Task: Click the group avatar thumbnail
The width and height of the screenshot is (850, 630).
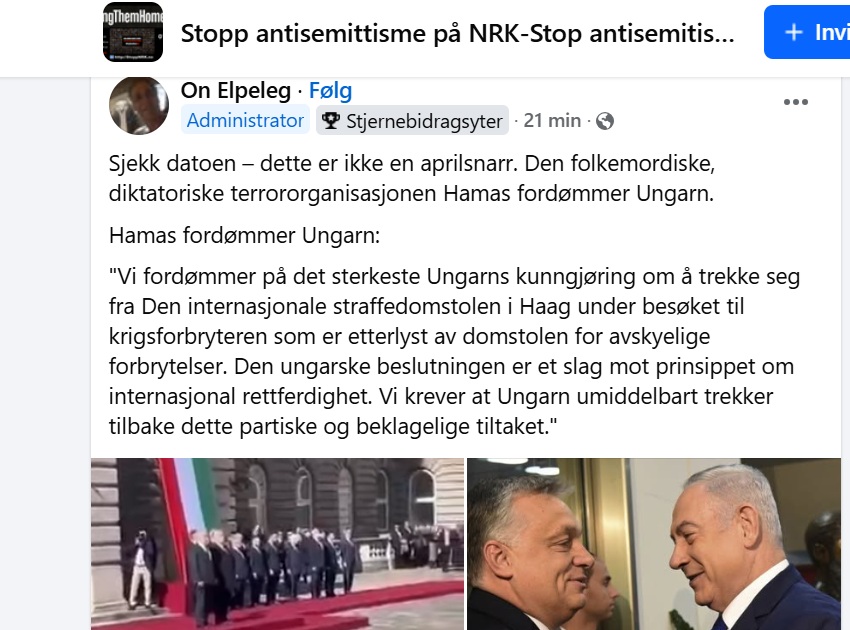Action: [133, 32]
